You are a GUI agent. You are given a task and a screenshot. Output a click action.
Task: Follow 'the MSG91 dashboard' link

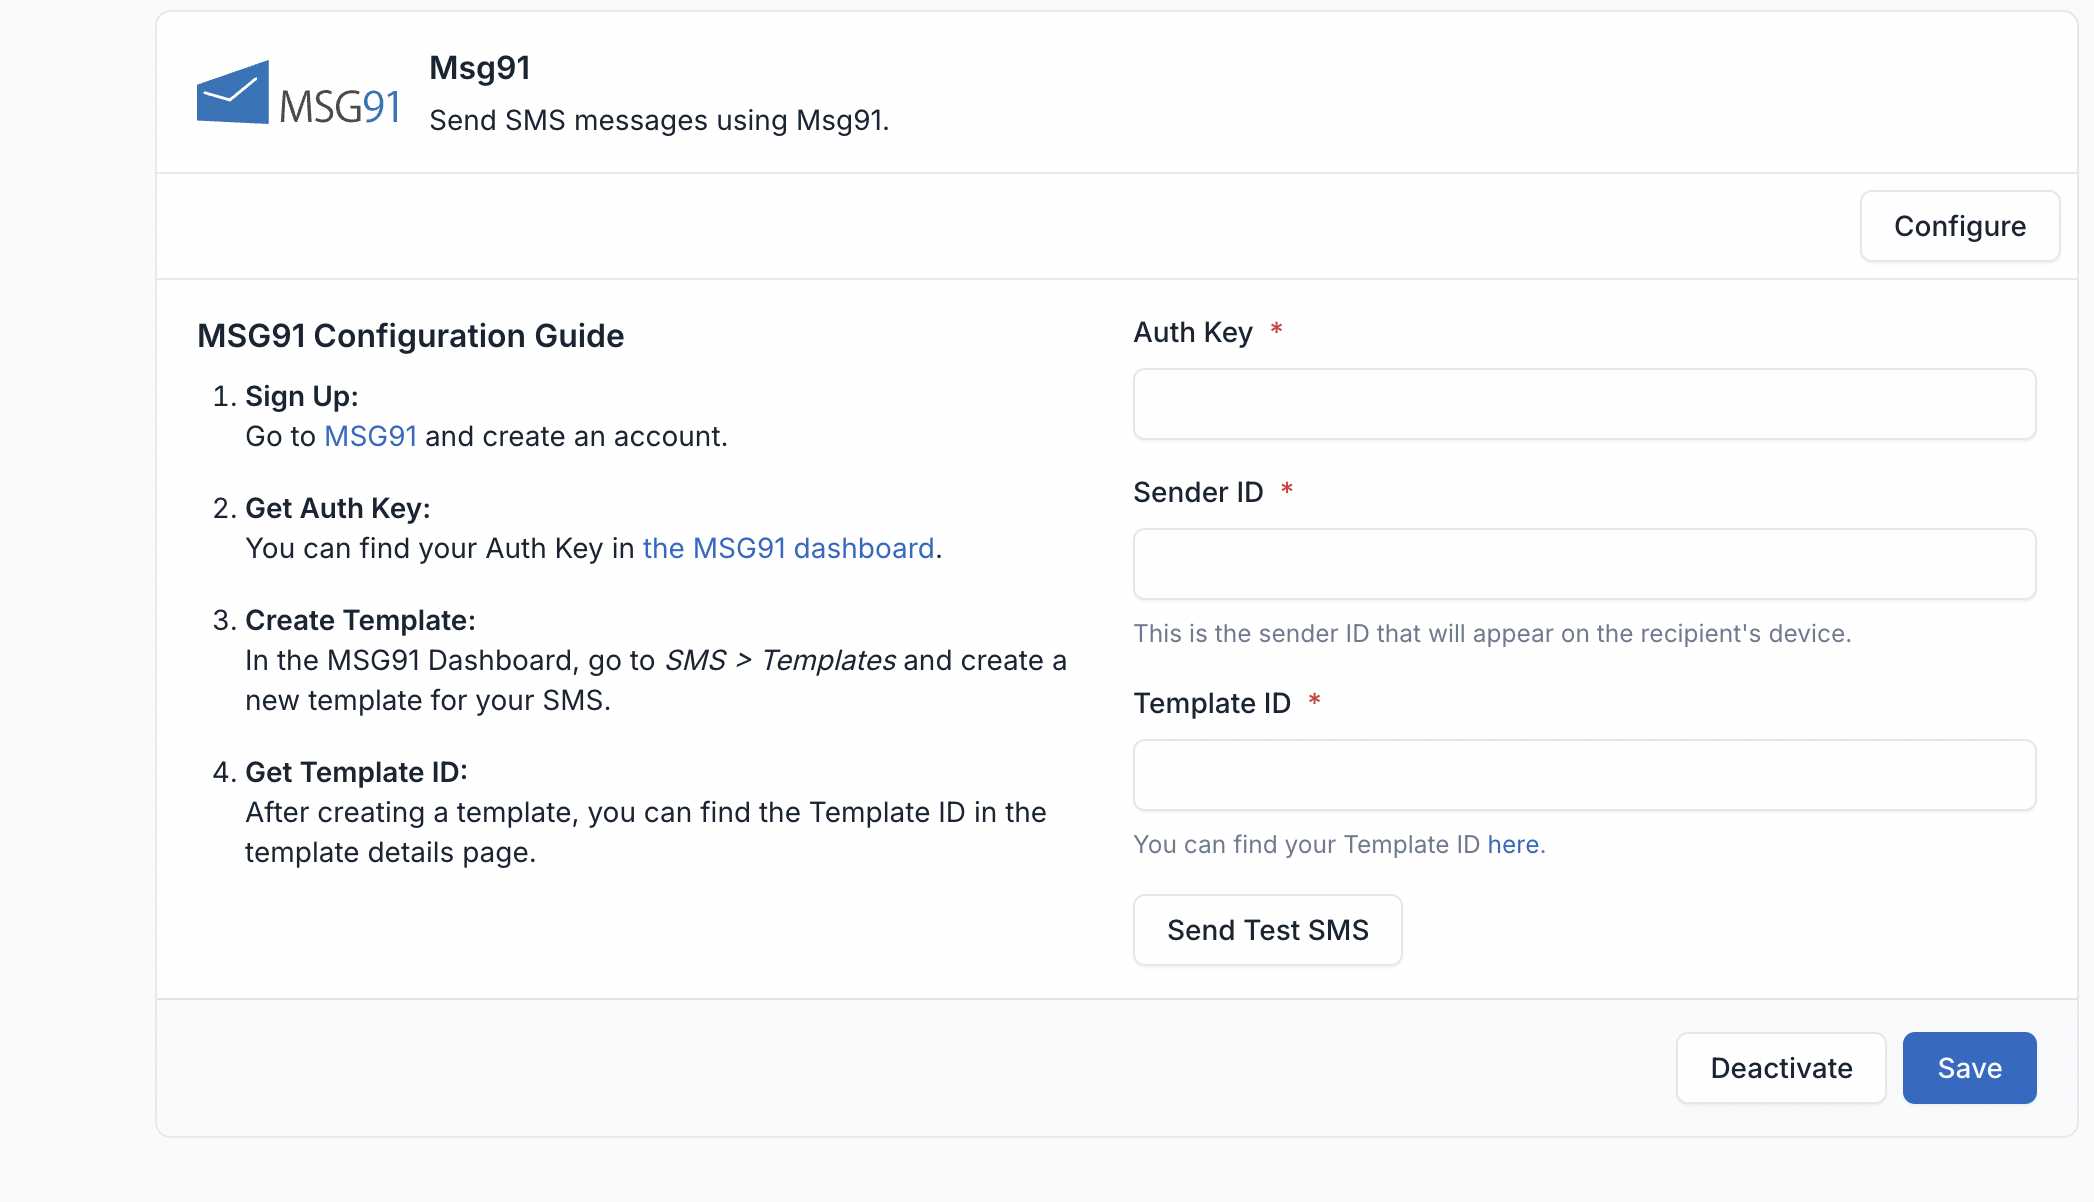pos(788,548)
